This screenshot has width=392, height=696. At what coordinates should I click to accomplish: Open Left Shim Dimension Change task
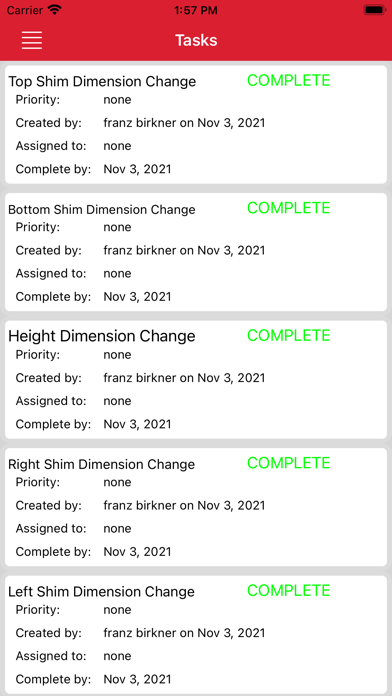pyautogui.click(x=196, y=635)
